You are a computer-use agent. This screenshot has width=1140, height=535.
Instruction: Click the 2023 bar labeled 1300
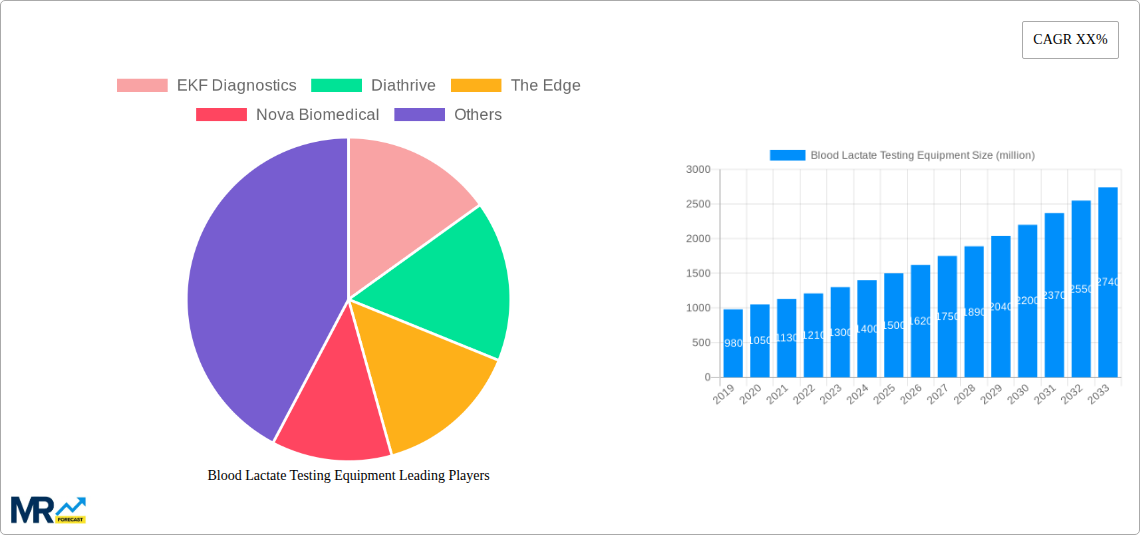(x=840, y=332)
